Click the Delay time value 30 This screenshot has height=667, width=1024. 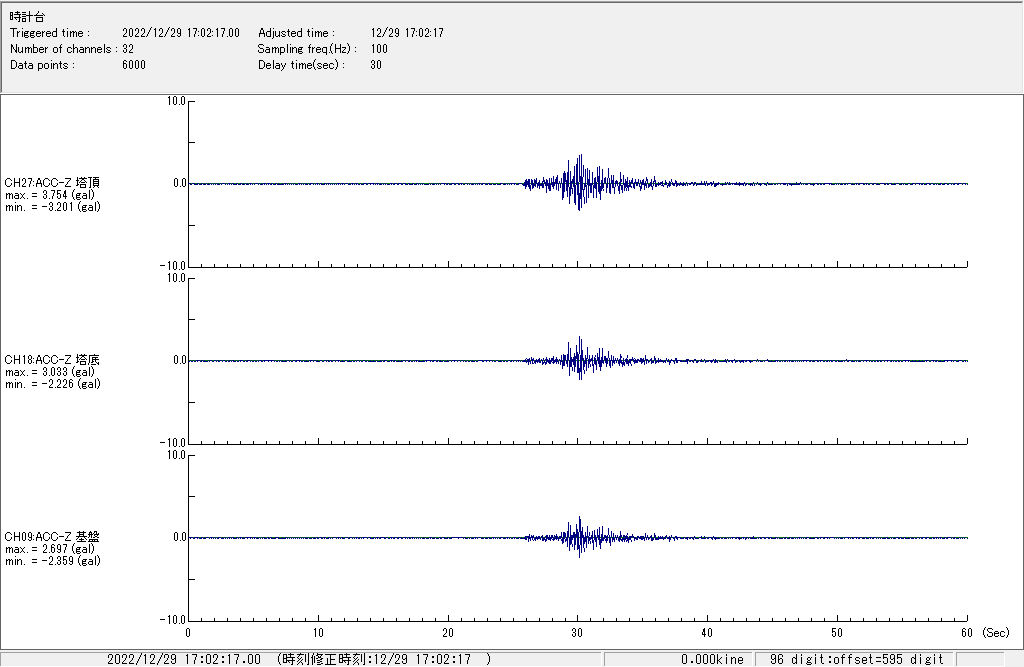376,65
